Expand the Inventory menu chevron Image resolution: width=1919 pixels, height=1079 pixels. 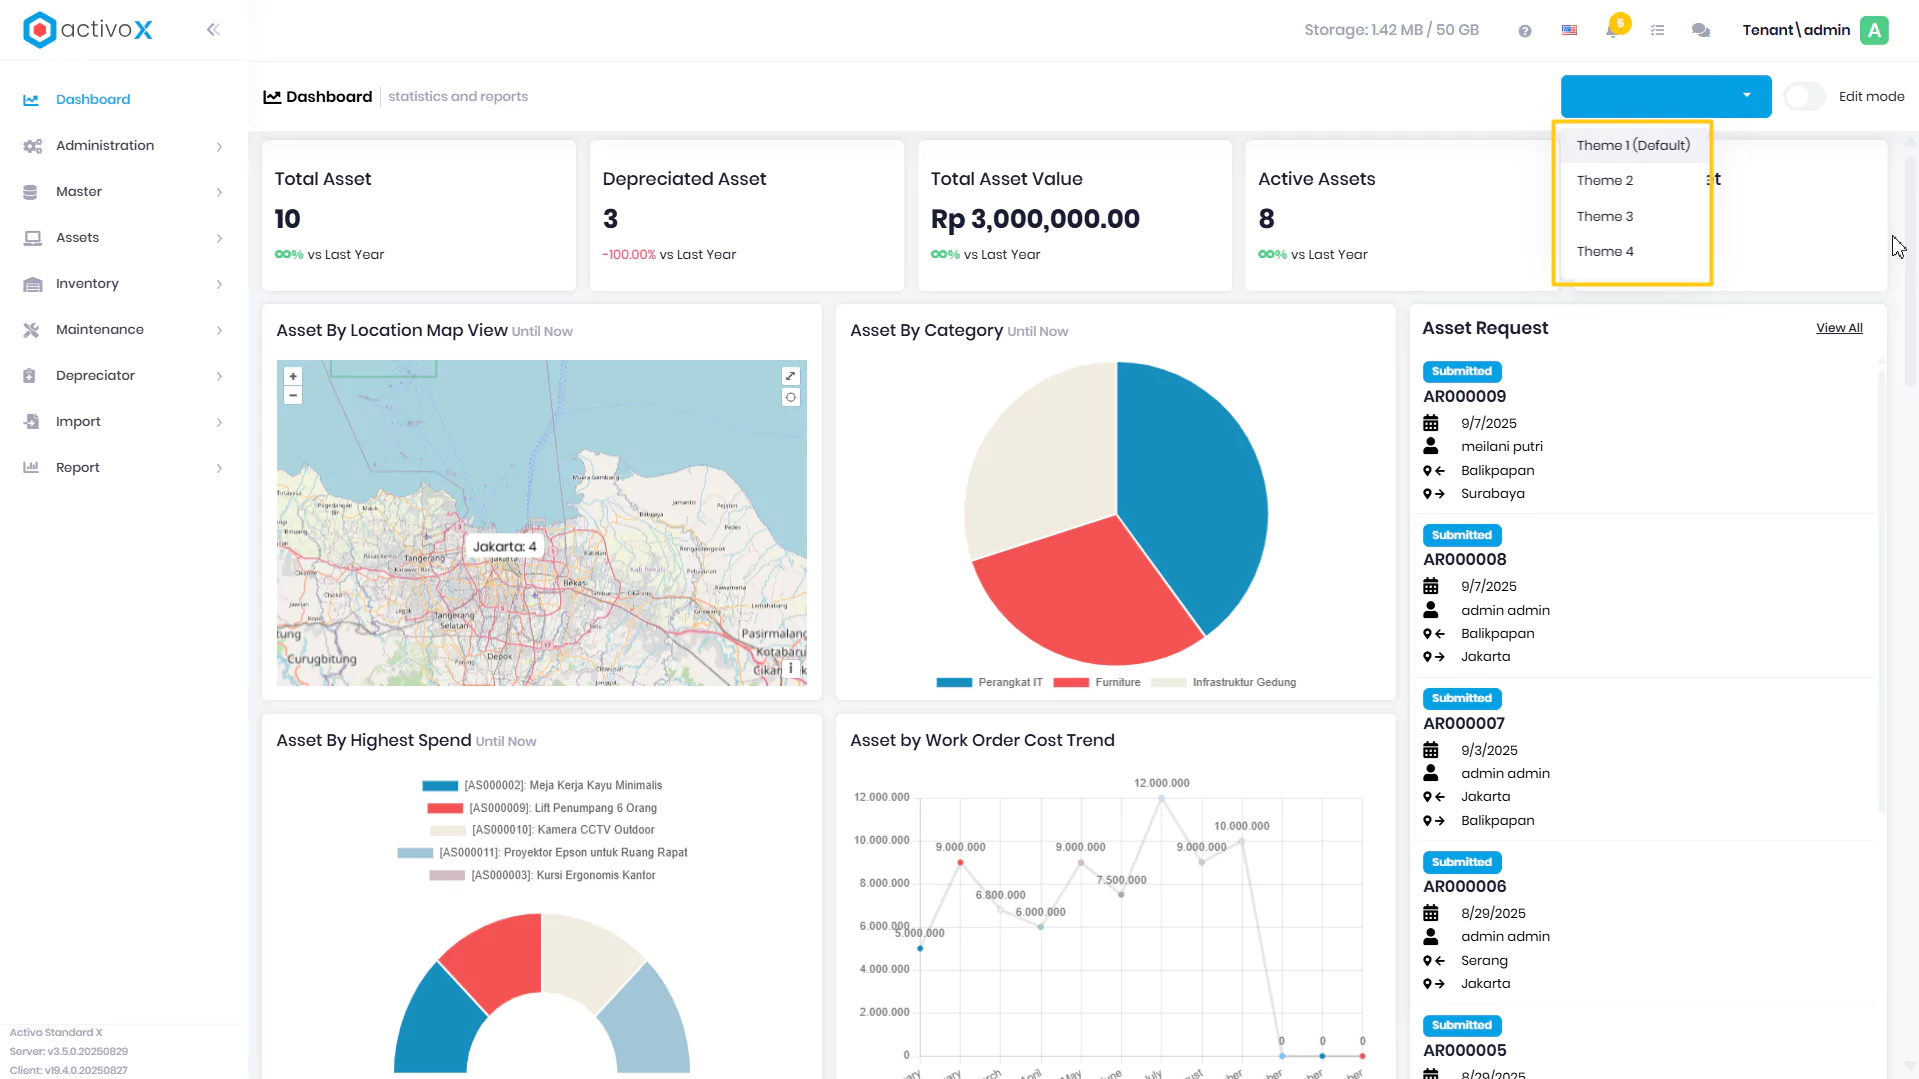(219, 285)
